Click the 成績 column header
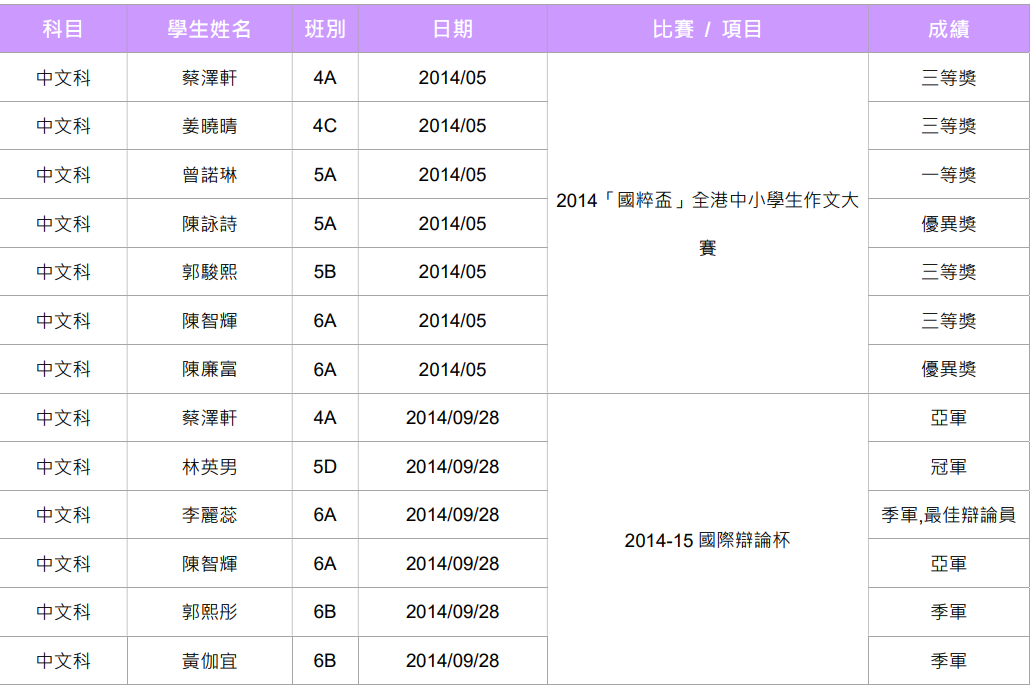The image size is (1033, 689). click(x=948, y=29)
